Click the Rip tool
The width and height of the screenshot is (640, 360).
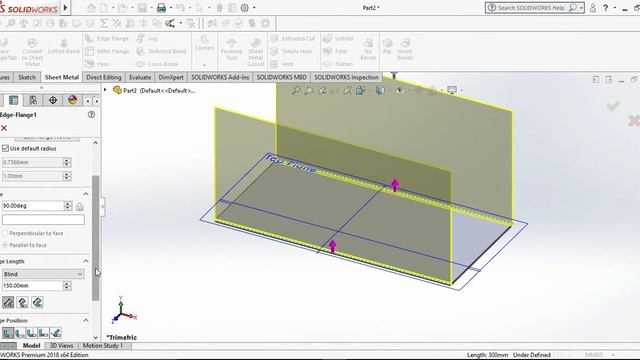pos(387,46)
